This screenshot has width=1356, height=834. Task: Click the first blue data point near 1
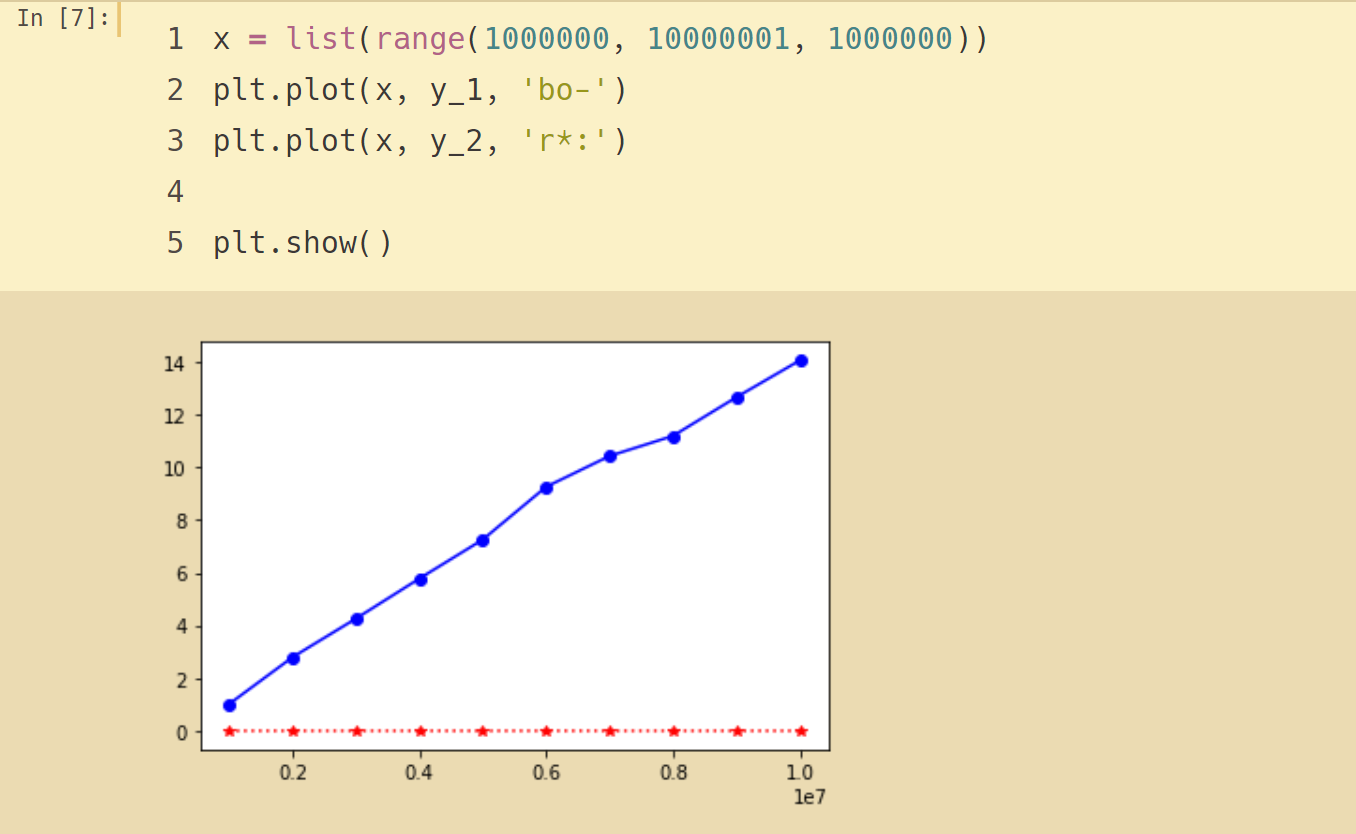(x=230, y=705)
